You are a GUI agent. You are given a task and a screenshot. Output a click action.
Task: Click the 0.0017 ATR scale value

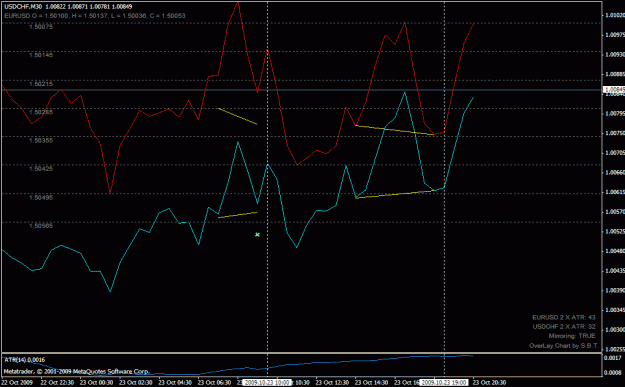pyautogui.click(x=614, y=358)
